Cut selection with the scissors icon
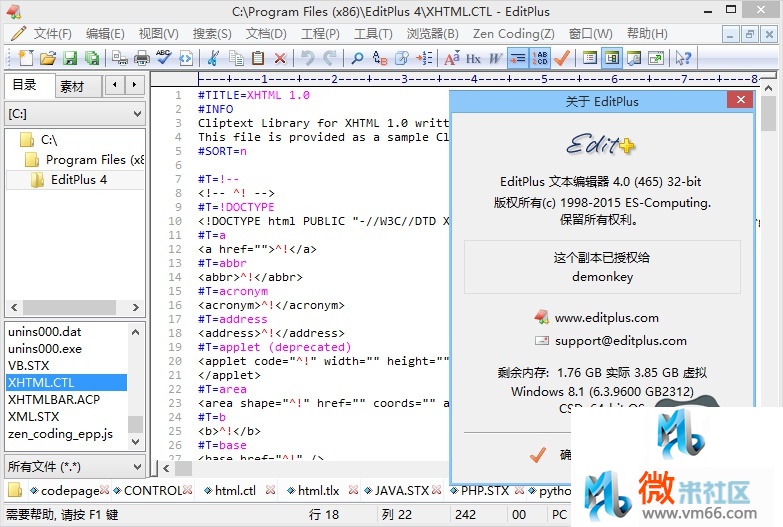The height and width of the screenshot is (527, 783). 213,58
